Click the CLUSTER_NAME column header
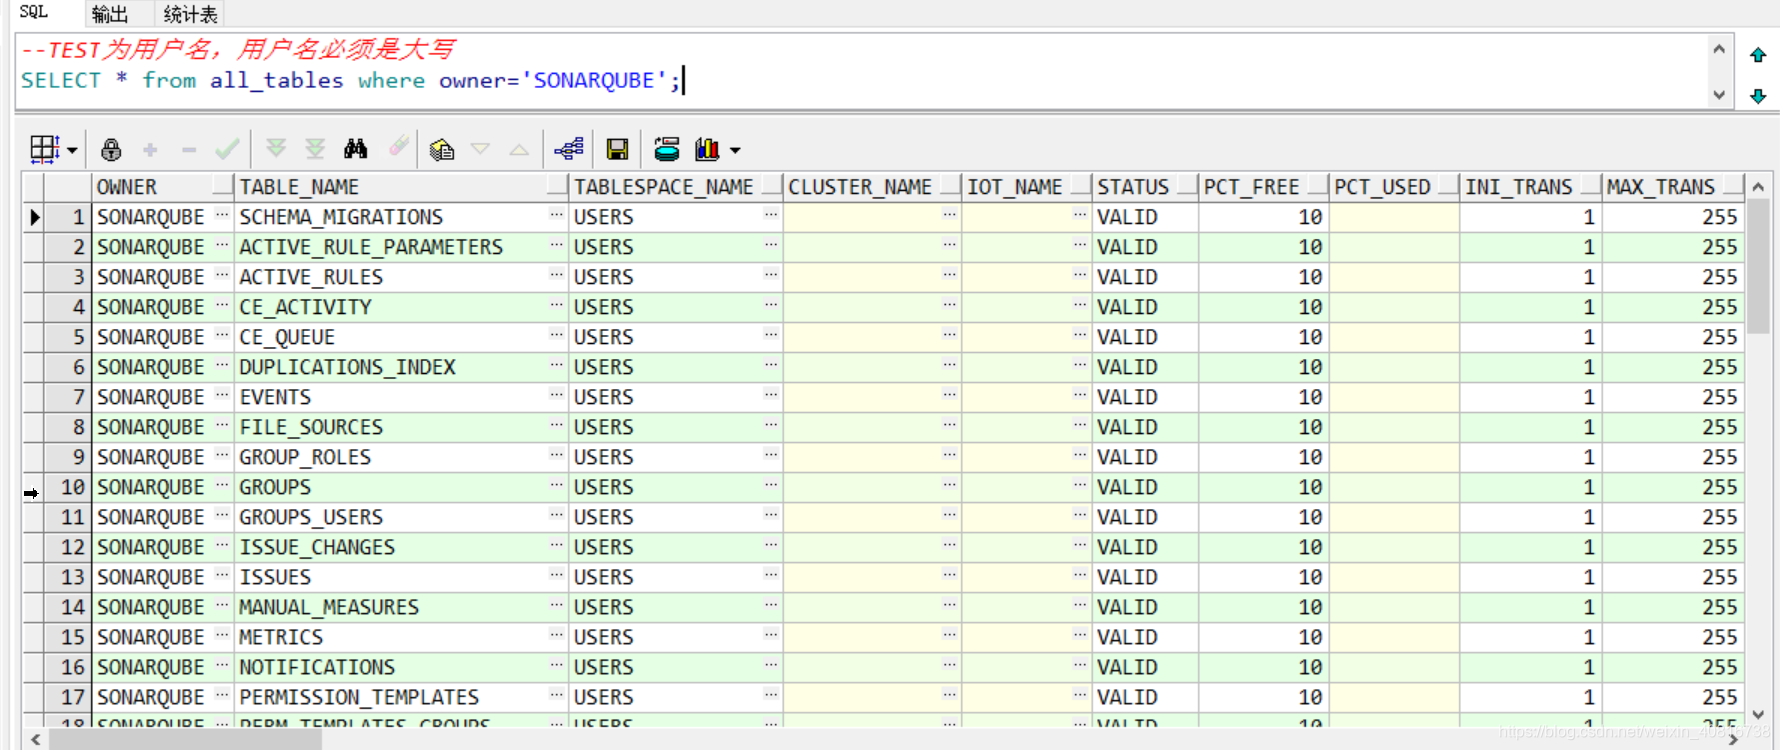 [873, 187]
